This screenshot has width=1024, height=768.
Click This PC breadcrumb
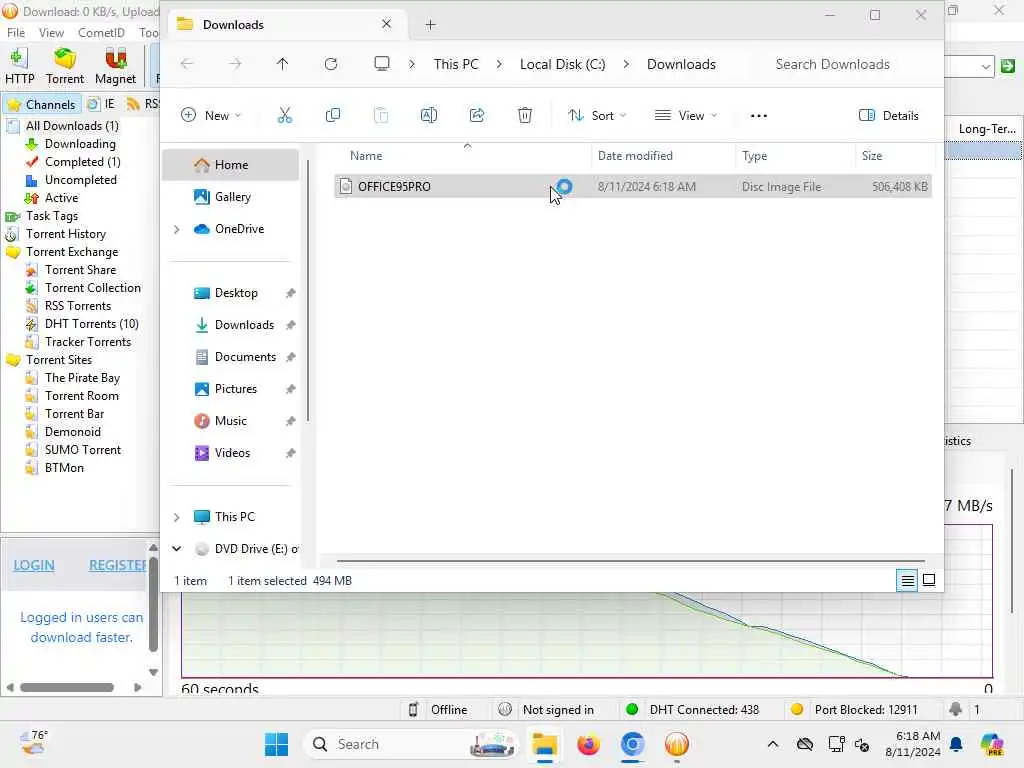coord(456,64)
